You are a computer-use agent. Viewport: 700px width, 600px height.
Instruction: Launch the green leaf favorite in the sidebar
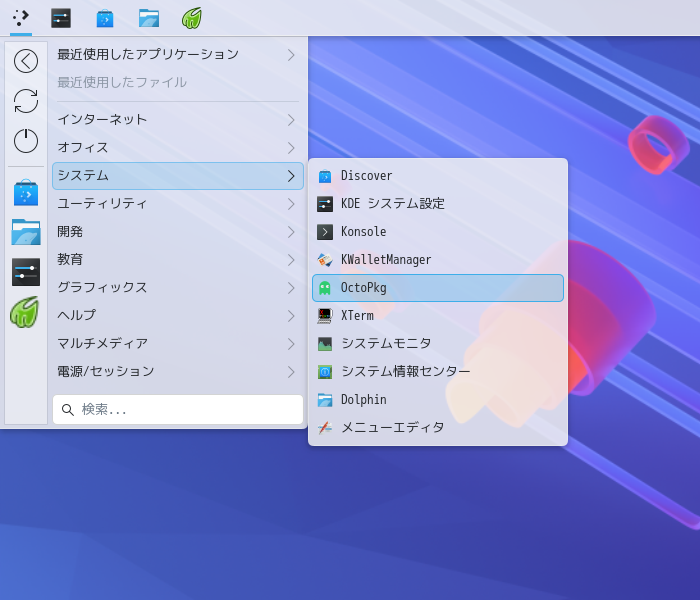[x=25, y=312]
